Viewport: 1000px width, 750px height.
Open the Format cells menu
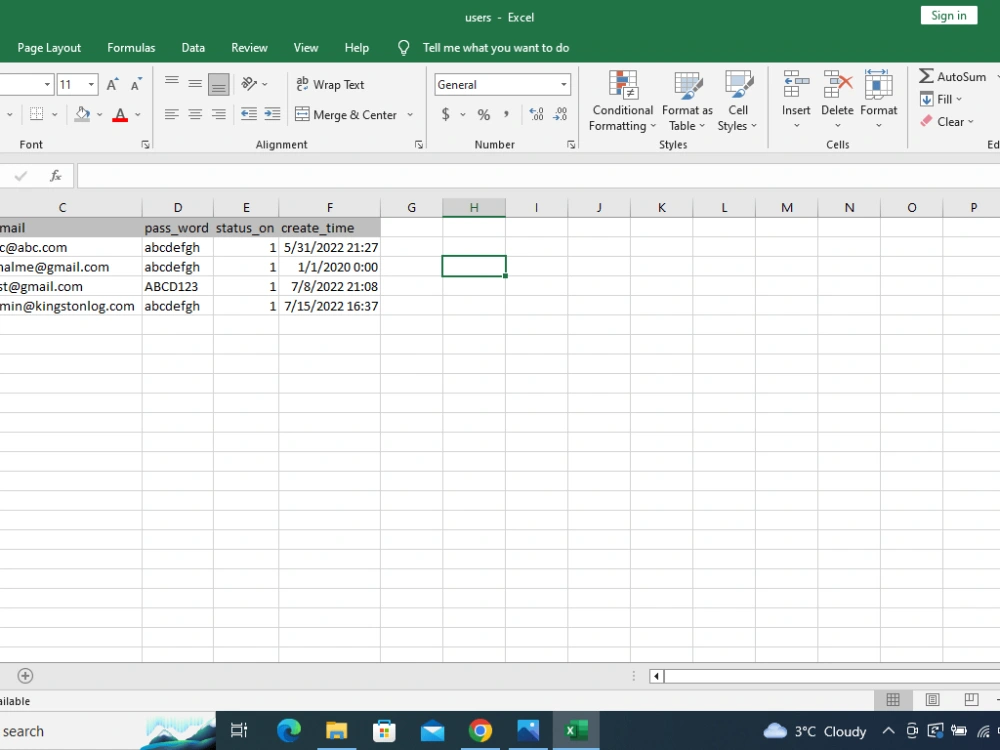point(878,99)
